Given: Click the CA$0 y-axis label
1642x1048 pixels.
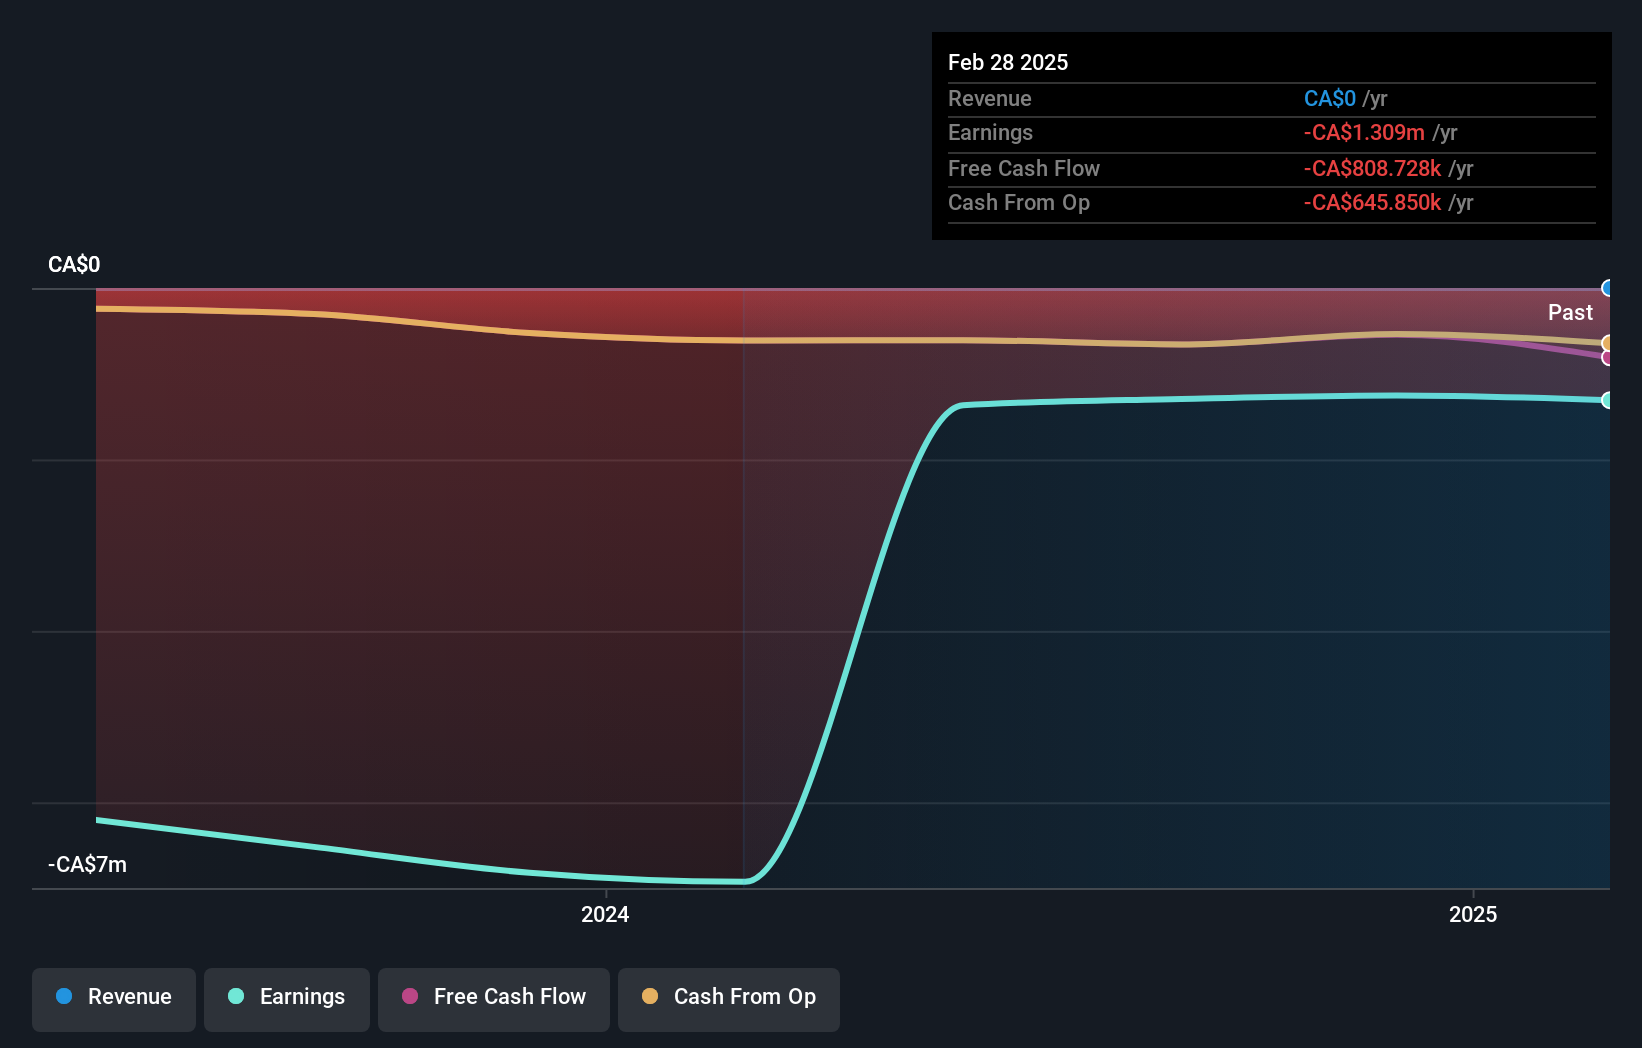Looking at the screenshot, I should tap(74, 264).
